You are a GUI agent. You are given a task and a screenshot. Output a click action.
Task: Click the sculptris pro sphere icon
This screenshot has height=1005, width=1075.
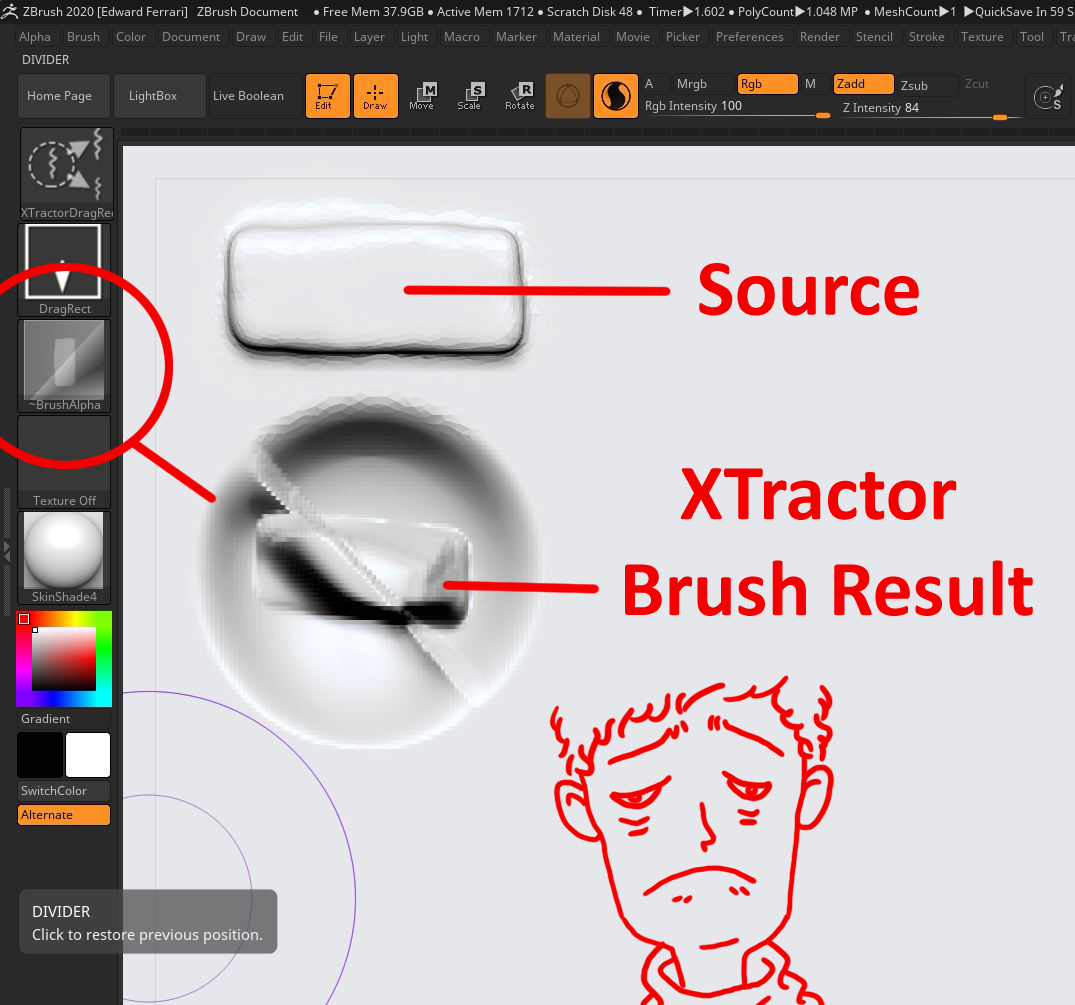(568, 96)
